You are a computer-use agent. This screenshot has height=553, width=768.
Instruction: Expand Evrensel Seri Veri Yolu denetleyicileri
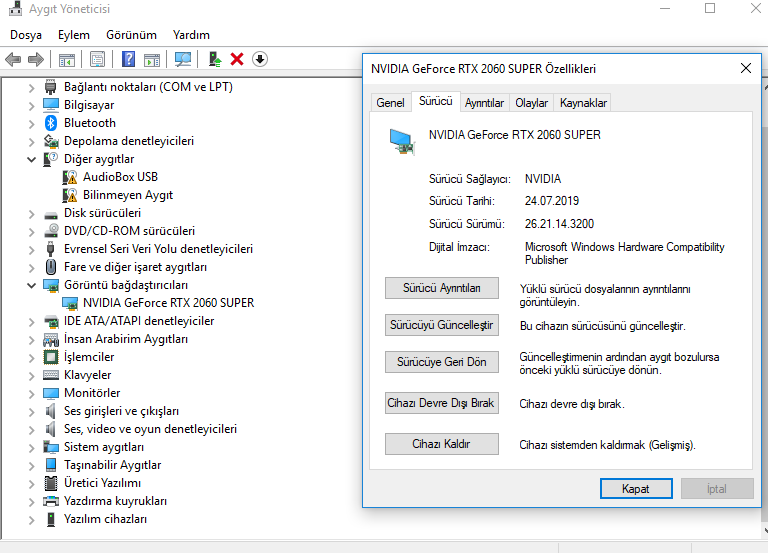pyautogui.click(x=31, y=250)
